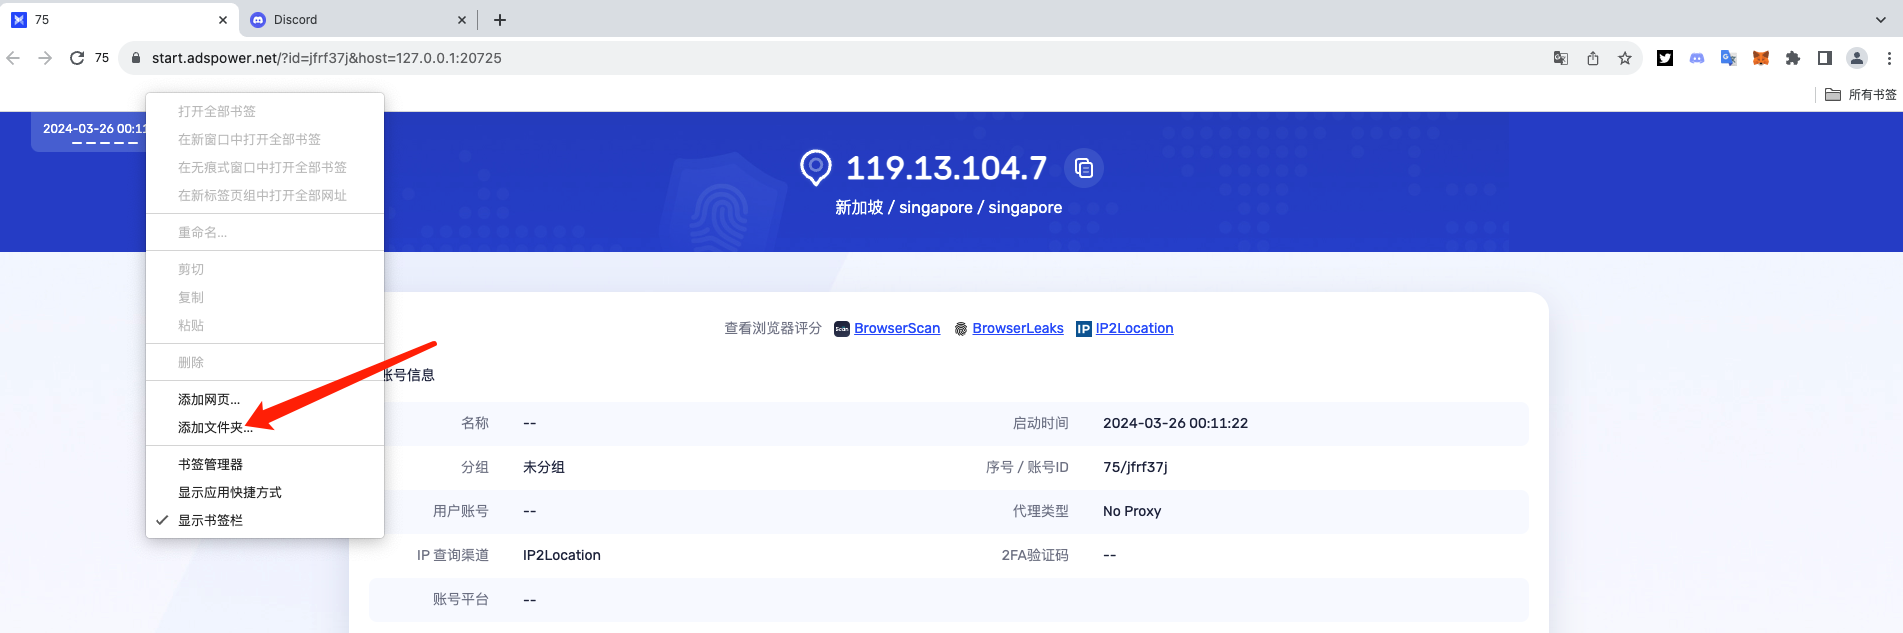Screen dimensions: 1903x633
Task: Open the IP2Location link
Action: tap(1134, 328)
